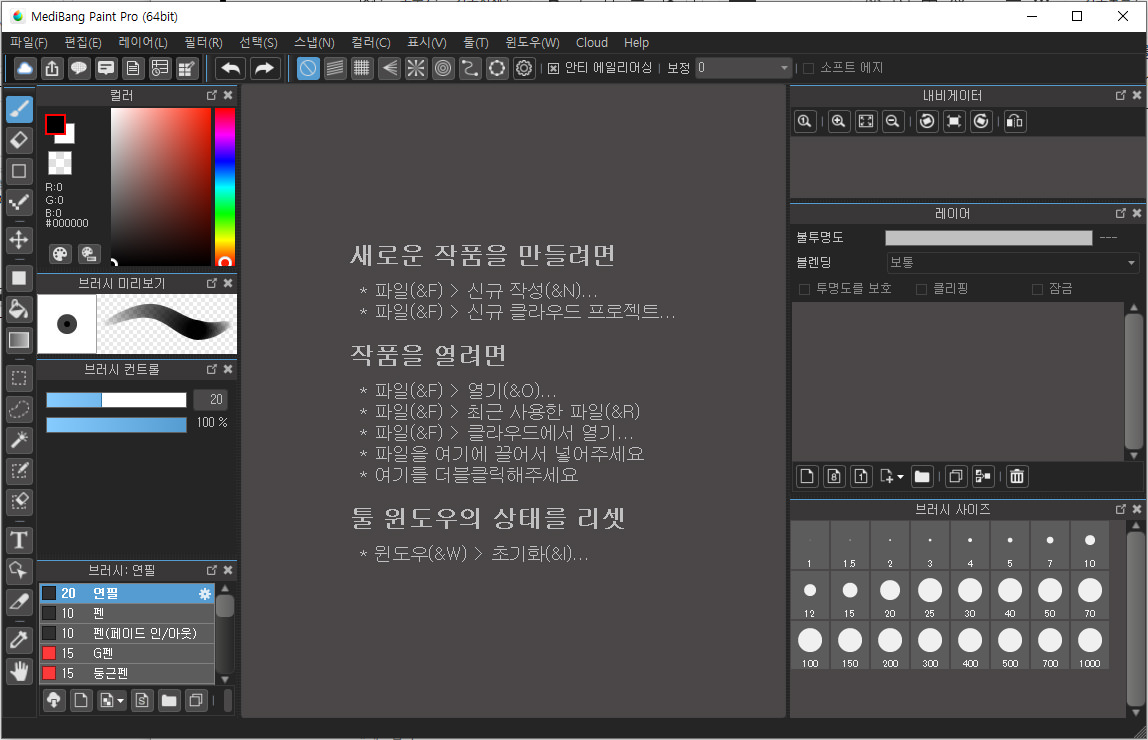Enable the Clipping checkbox in Layers panel
The width and height of the screenshot is (1148, 740).
coord(920,289)
